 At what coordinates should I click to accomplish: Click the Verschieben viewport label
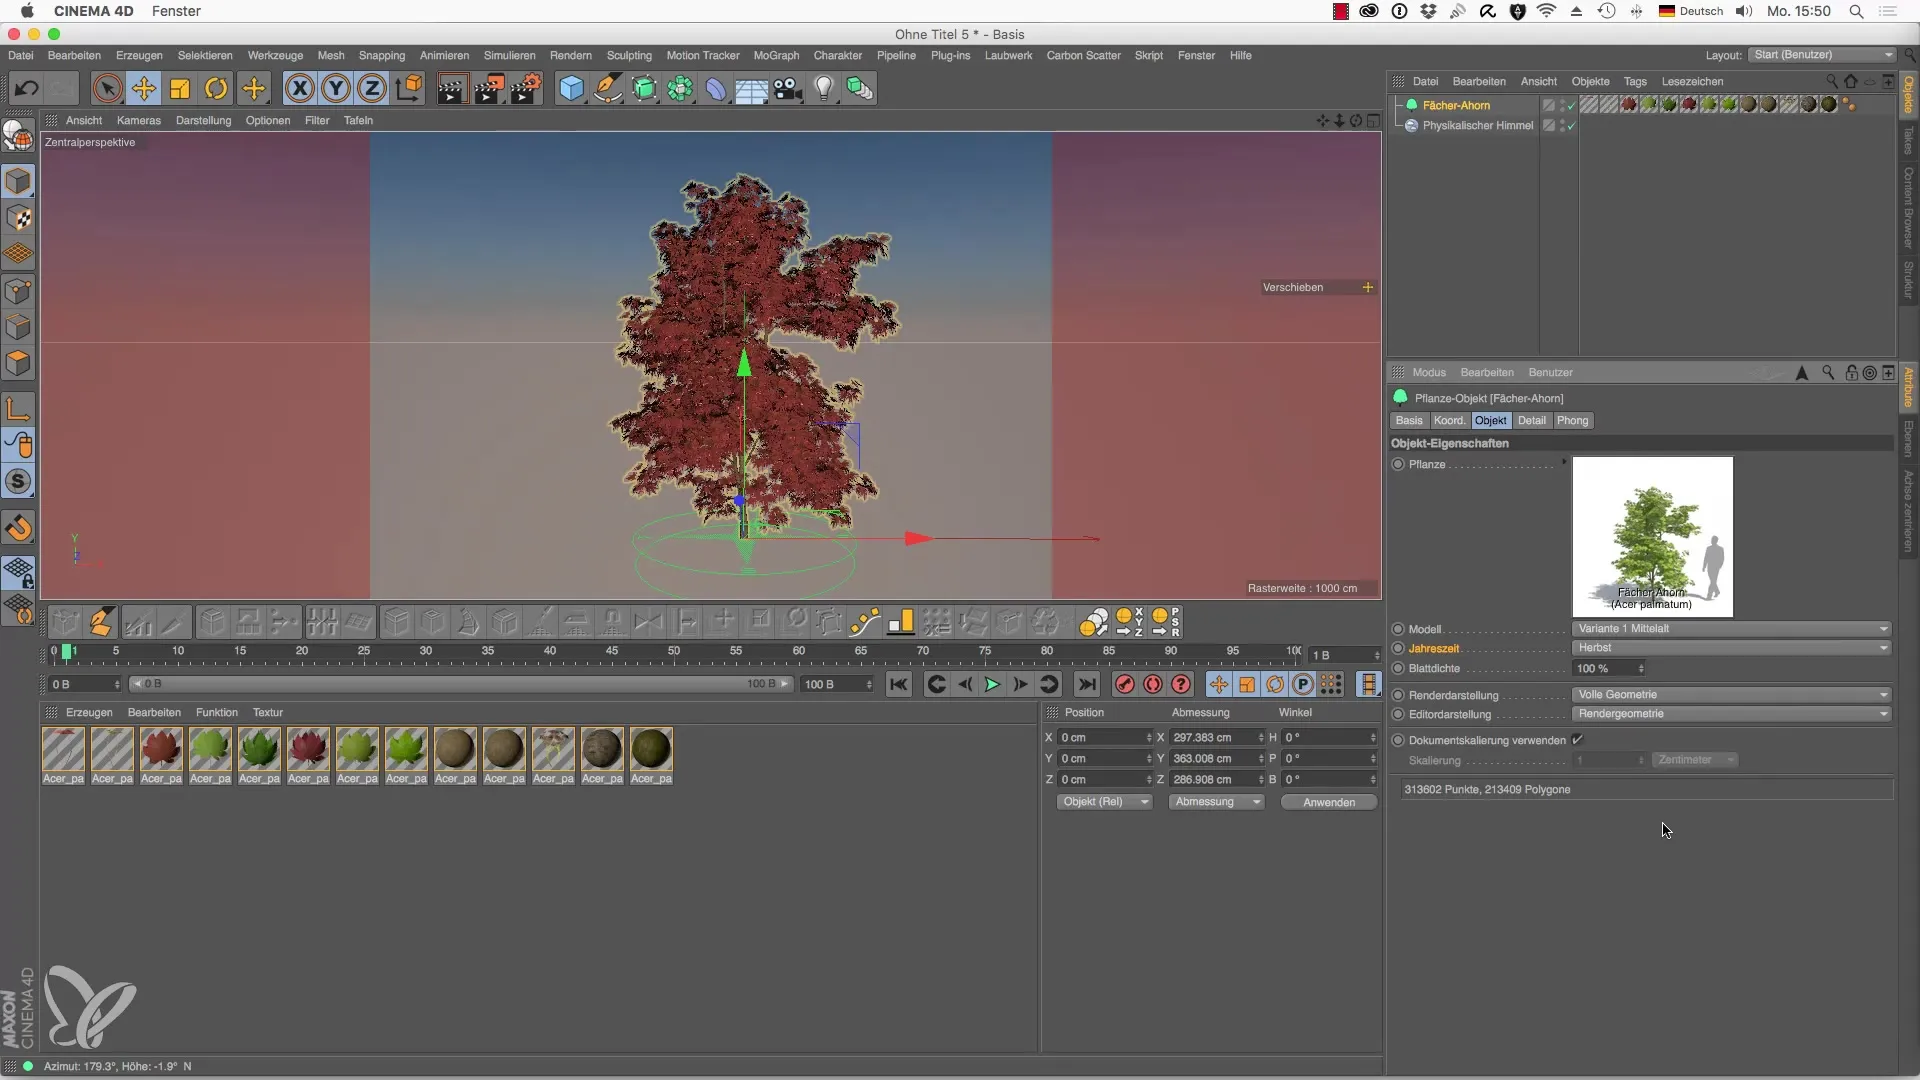[x=1292, y=288]
